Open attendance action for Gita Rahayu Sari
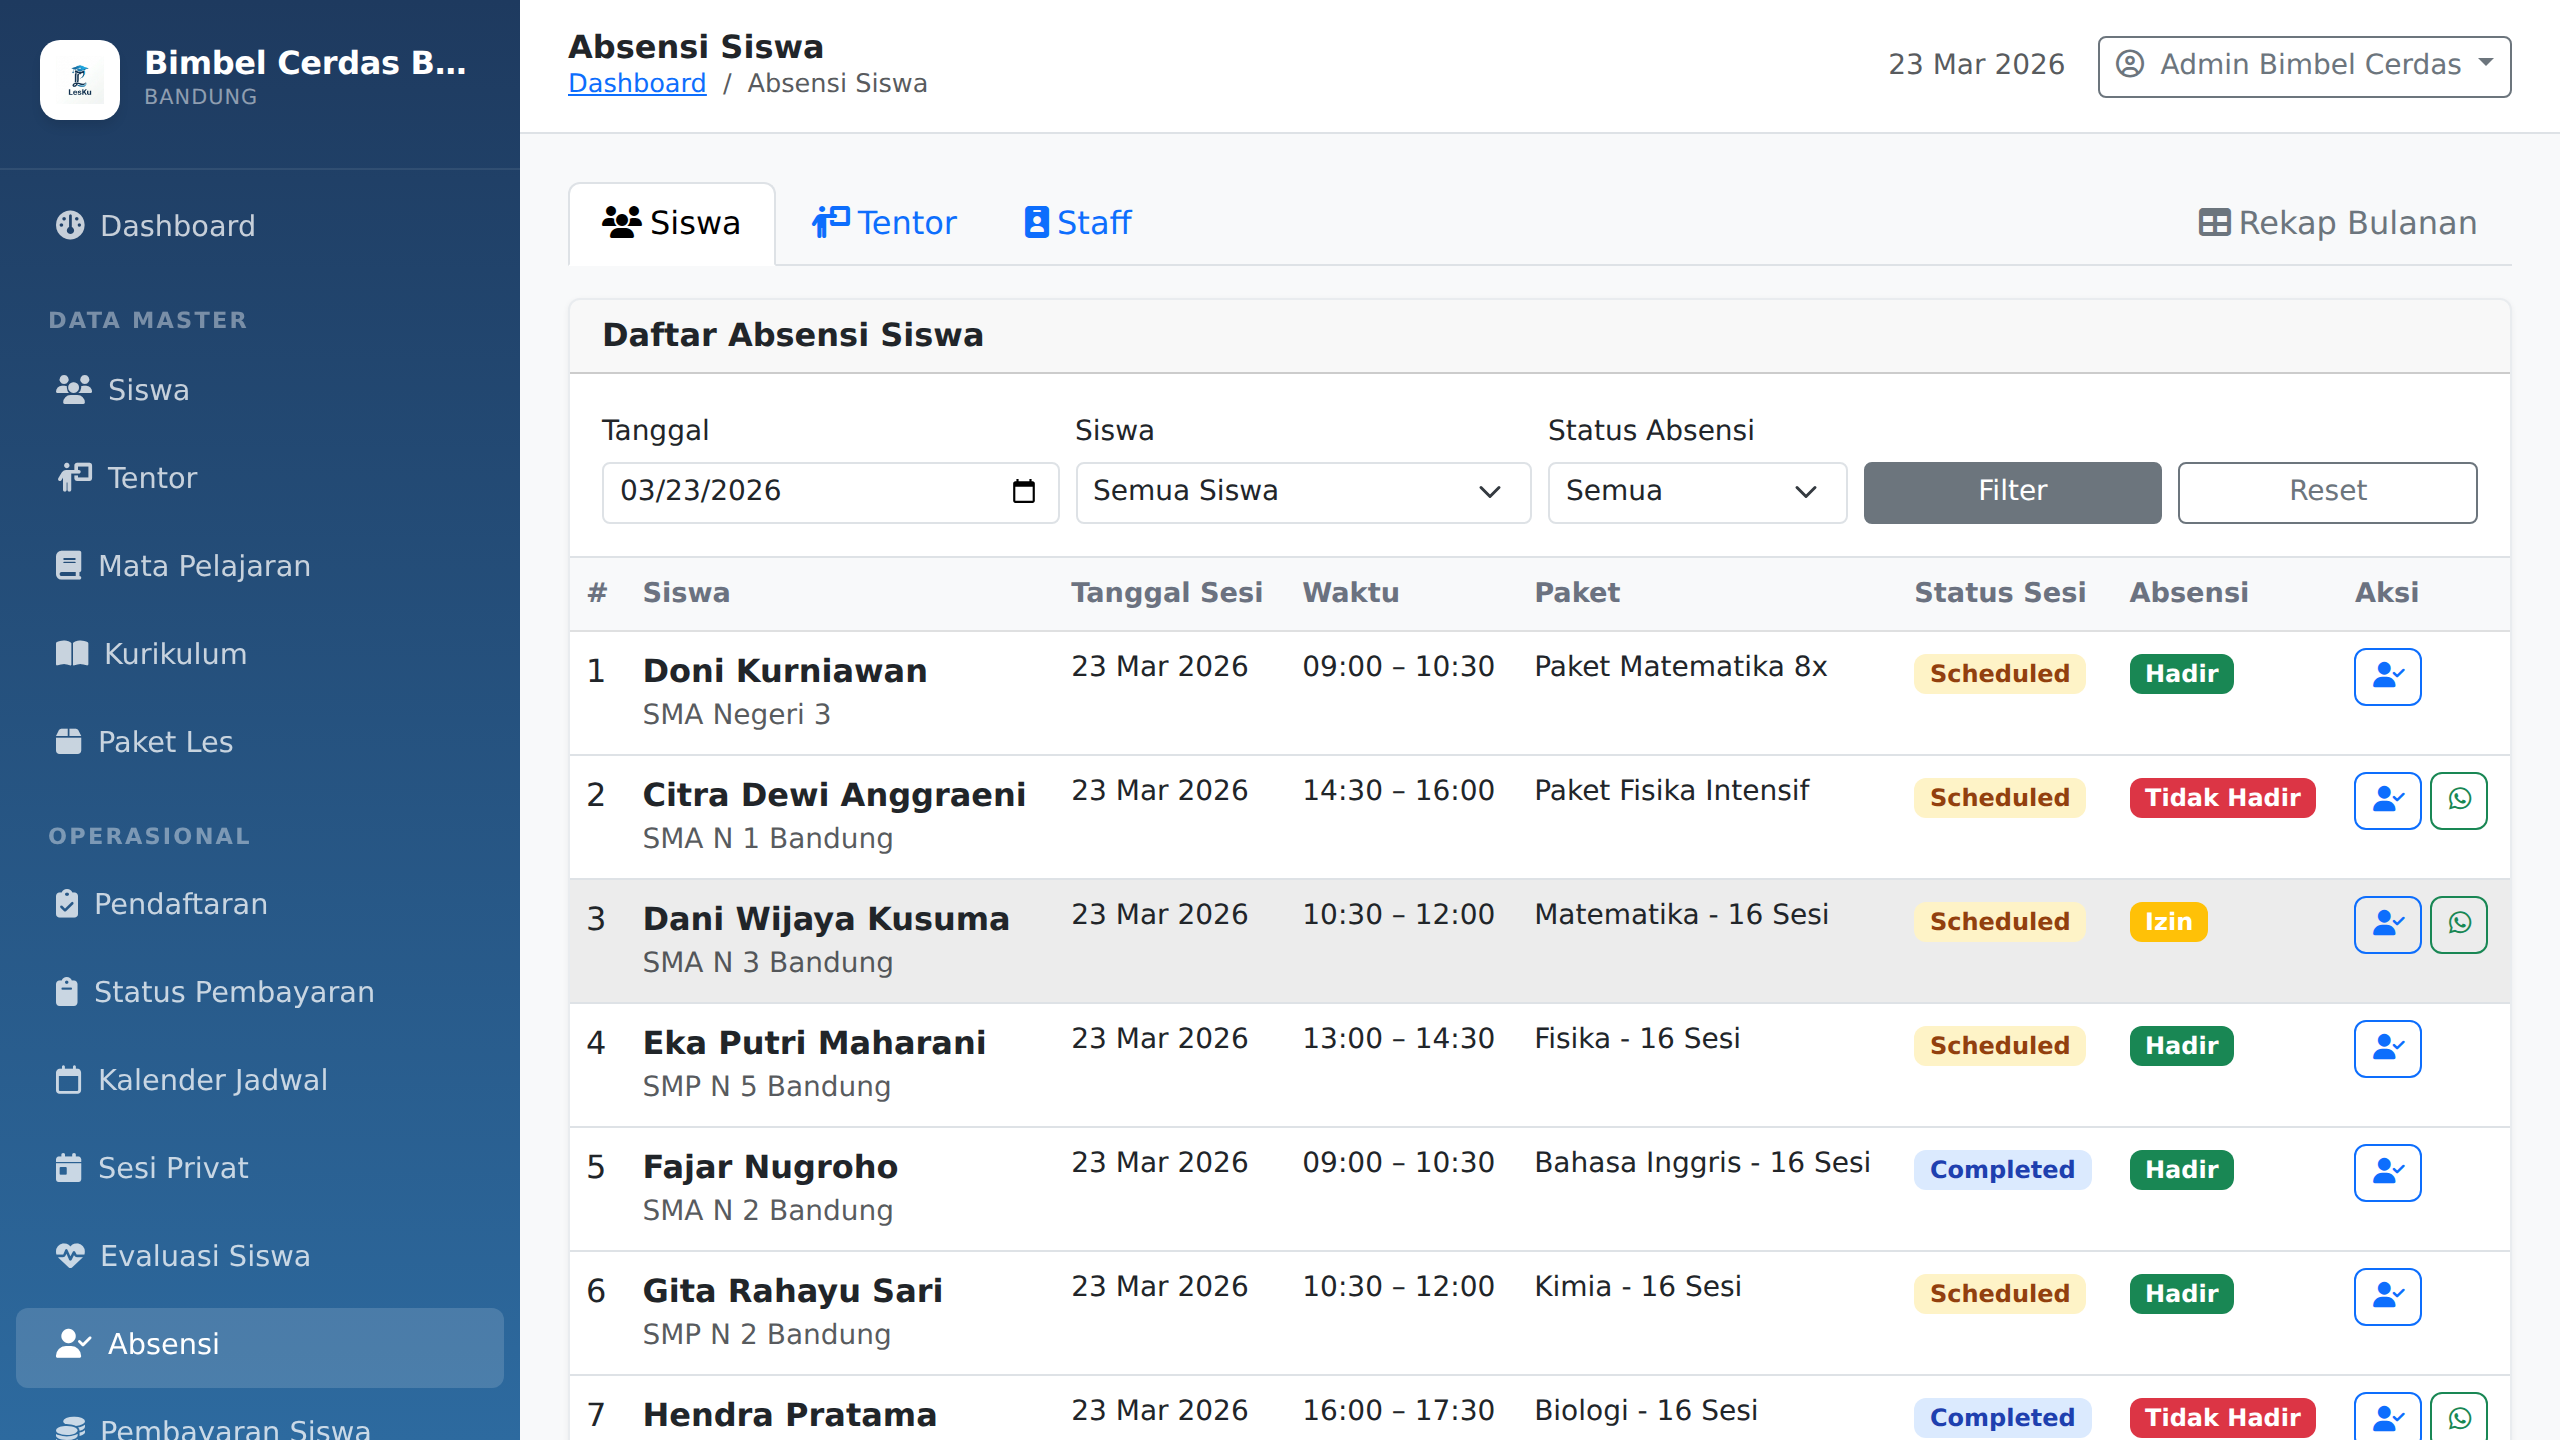Image resolution: width=2560 pixels, height=1440 pixels. click(x=2387, y=1297)
